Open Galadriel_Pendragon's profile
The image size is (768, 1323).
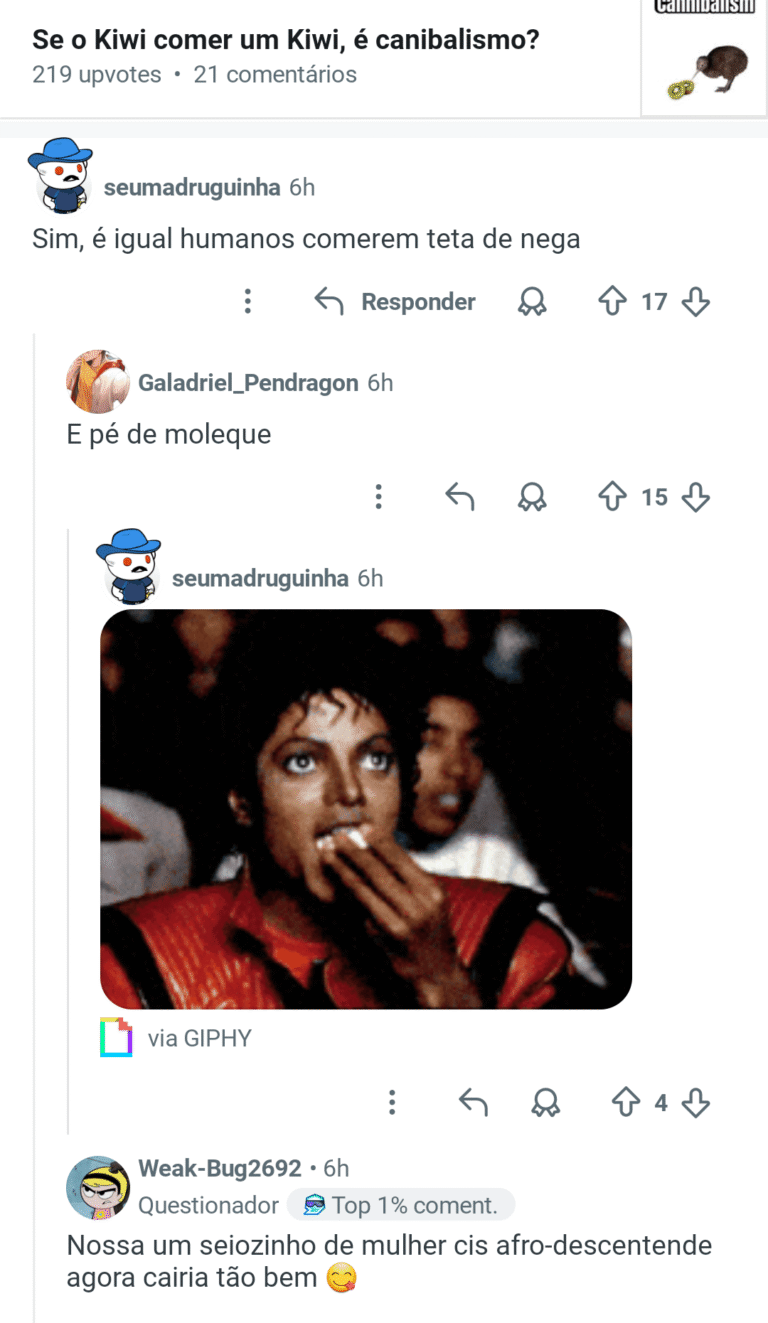pos(248,382)
